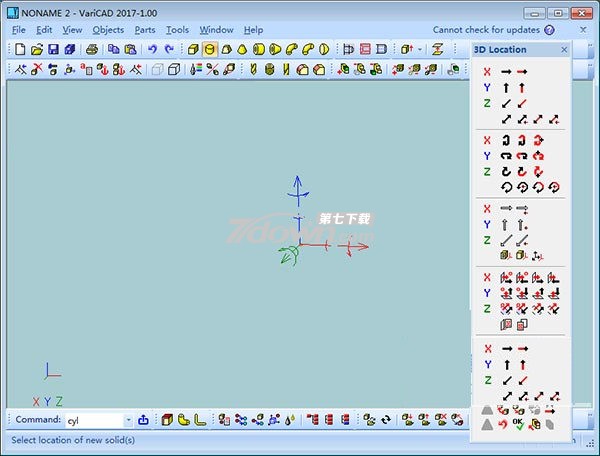Click the Redo arrow icon
Image resolution: width=600 pixels, height=456 pixels.
169,49
